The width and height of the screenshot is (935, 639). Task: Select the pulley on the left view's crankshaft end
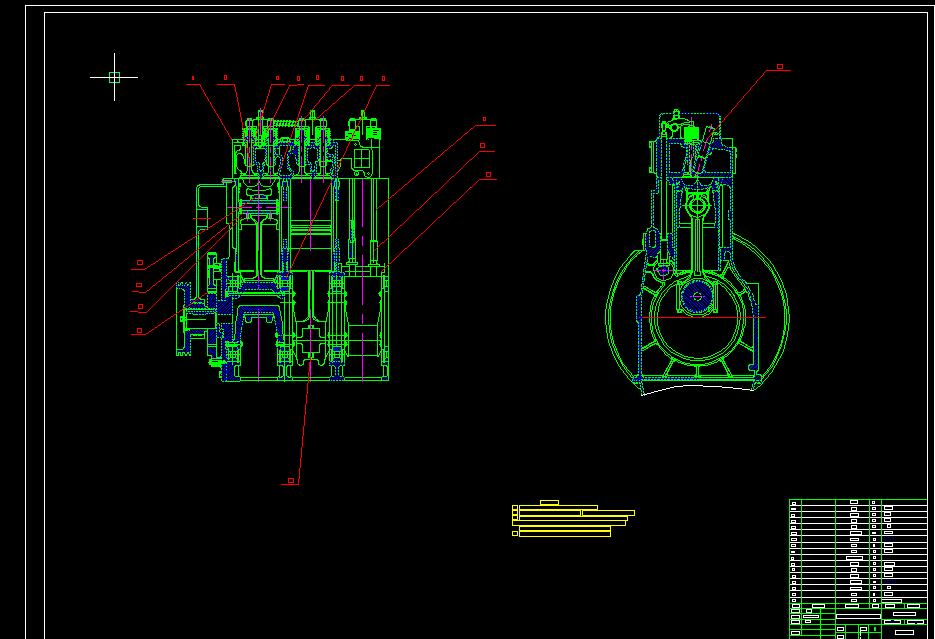coord(184,320)
